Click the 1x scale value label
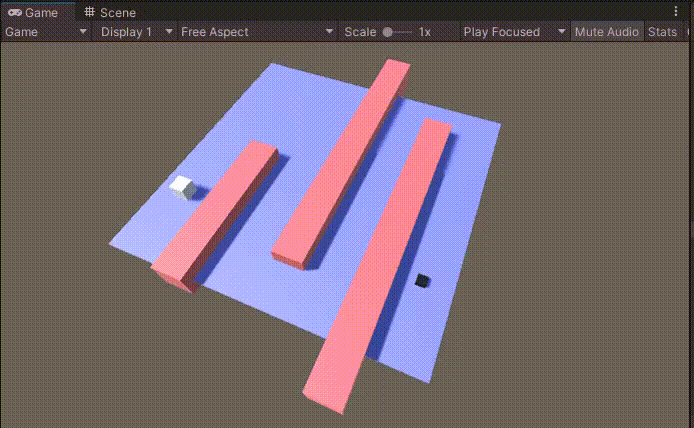Viewport: 694px width, 428px height. pos(425,32)
